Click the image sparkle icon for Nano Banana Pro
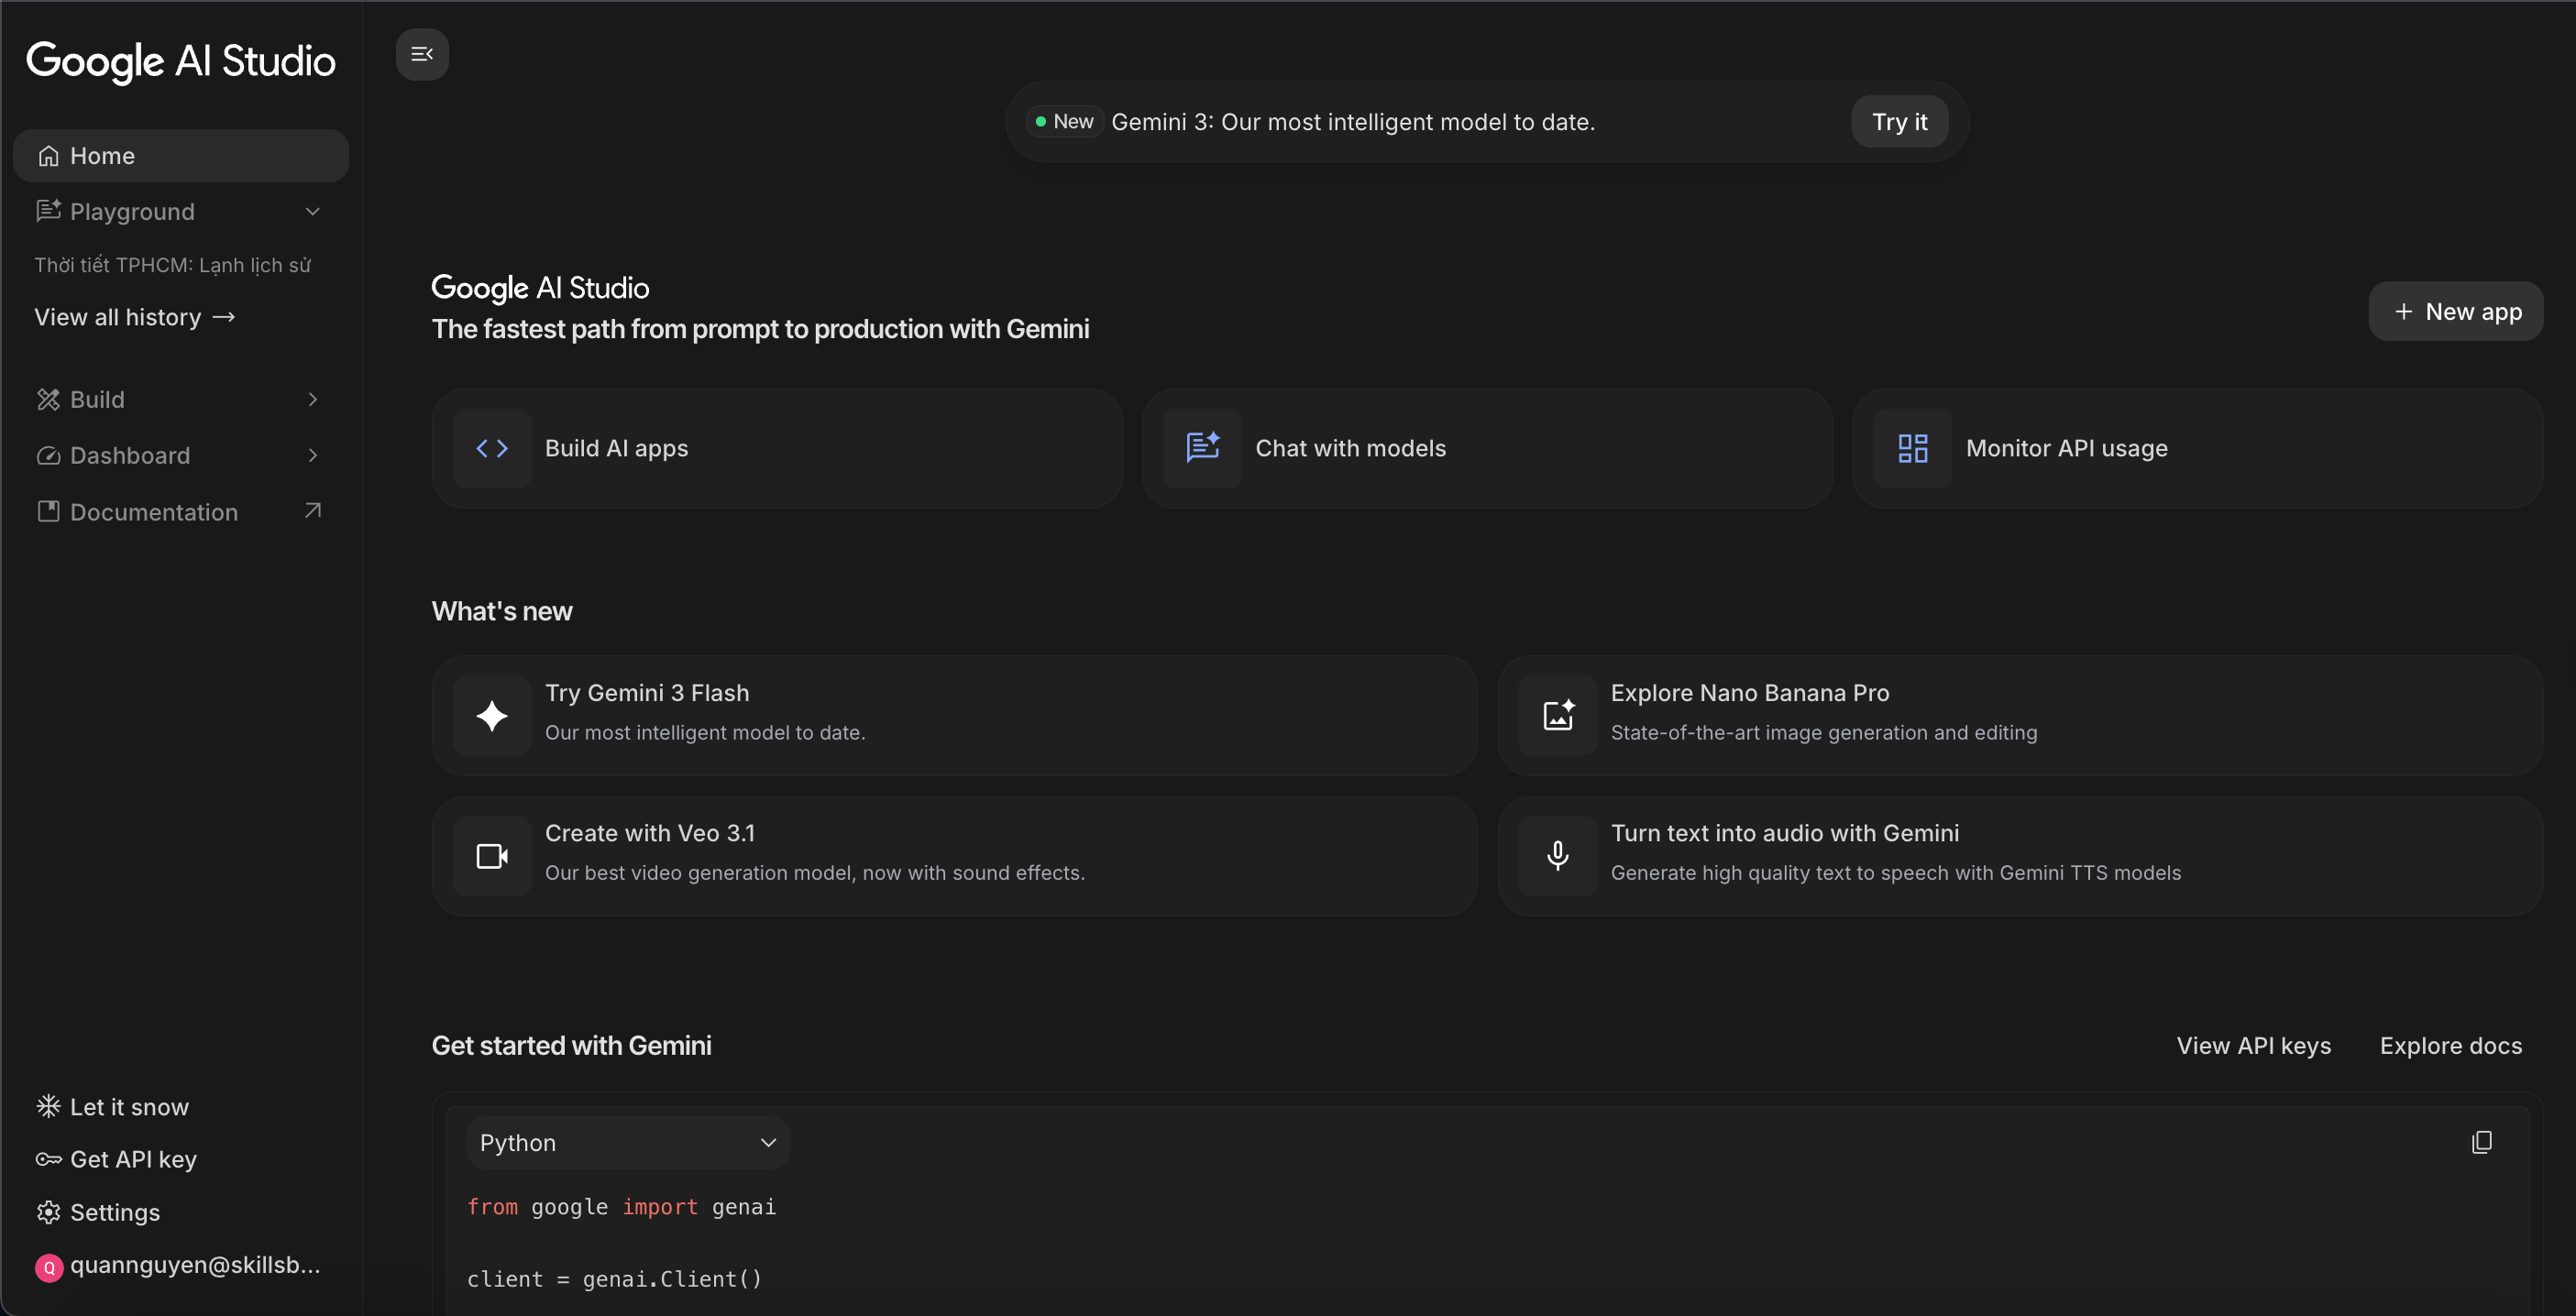This screenshot has width=2576, height=1316. pyautogui.click(x=1558, y=716)
